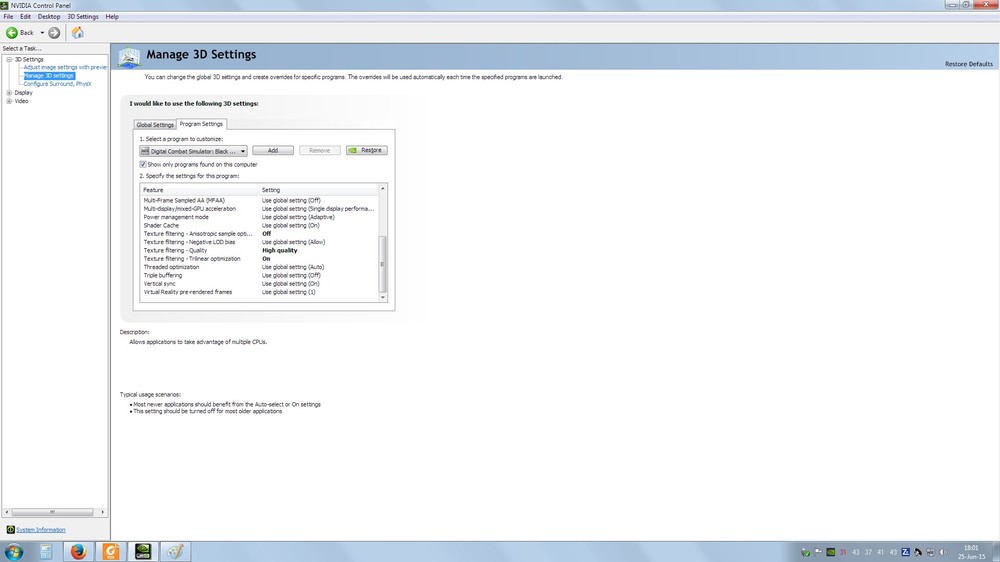This screenshot has height=562, width=1000.
Task: Select the 'Threaded optimization' row
Action: pyautogui.click(x=260, y=267)
